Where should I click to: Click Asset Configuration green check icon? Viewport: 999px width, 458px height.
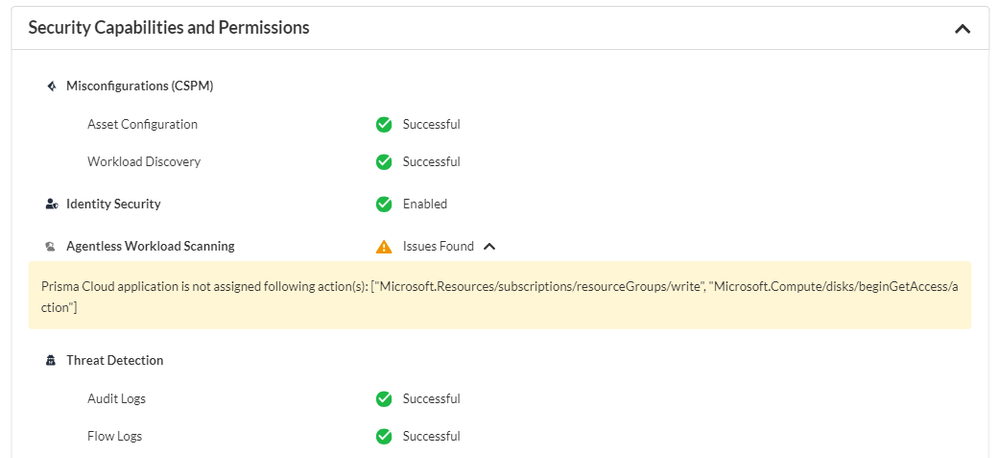click(x=384, y=125)
